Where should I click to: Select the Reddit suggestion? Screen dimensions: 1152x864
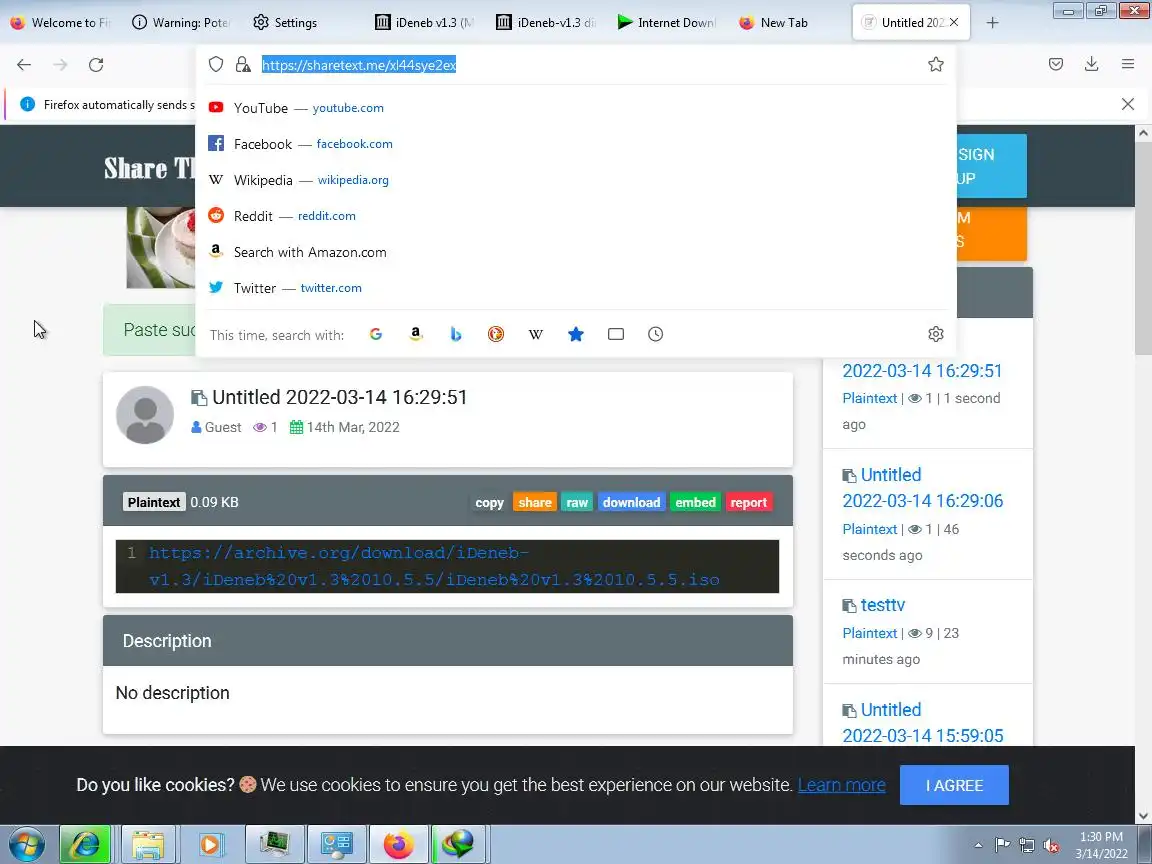coord(576,216)
